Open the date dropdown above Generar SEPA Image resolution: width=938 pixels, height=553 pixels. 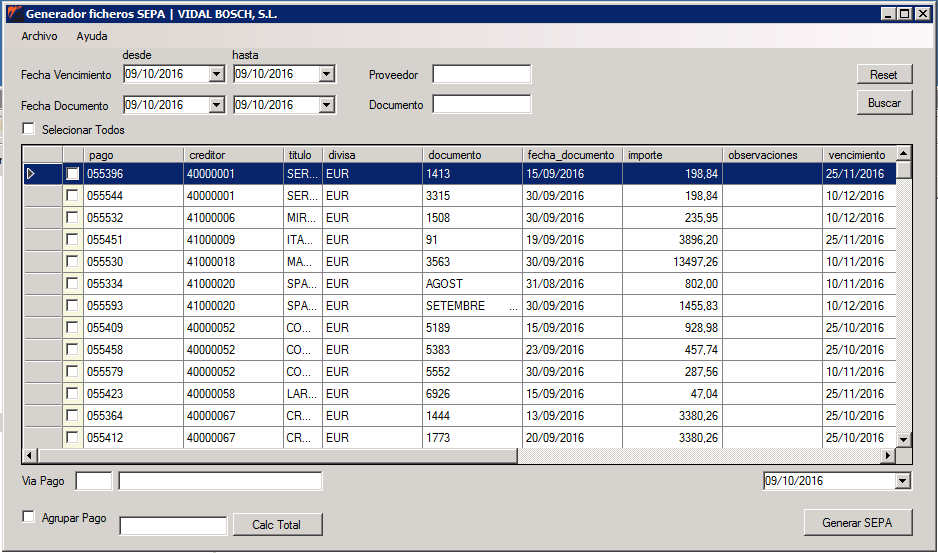pyautogui.click(x=903, y=481)
